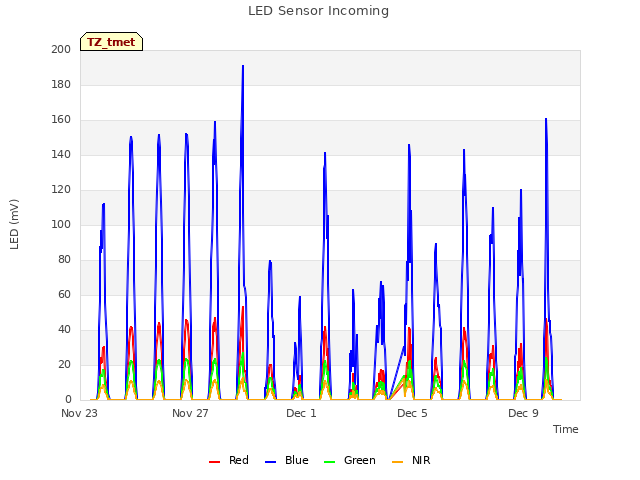Click the tallest blue peak near 190 mV

243,66
